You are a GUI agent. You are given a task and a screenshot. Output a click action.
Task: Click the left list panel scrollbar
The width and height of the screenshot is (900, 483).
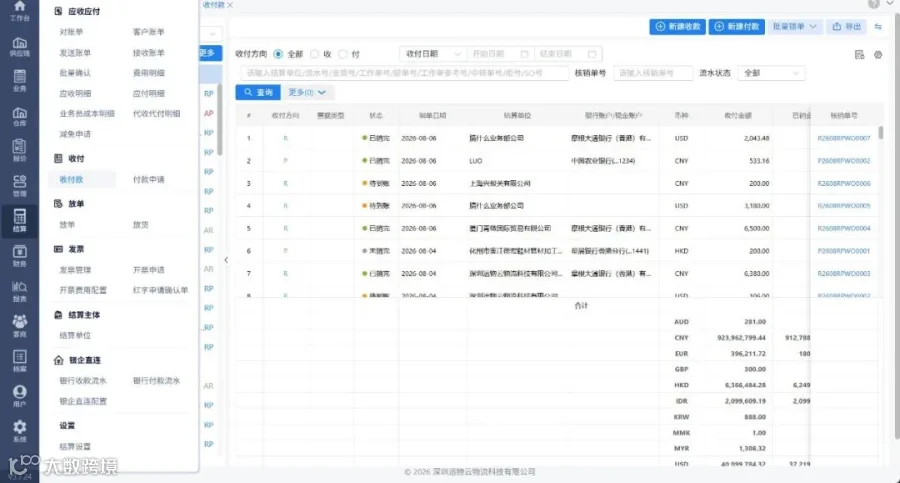point(219,118)
